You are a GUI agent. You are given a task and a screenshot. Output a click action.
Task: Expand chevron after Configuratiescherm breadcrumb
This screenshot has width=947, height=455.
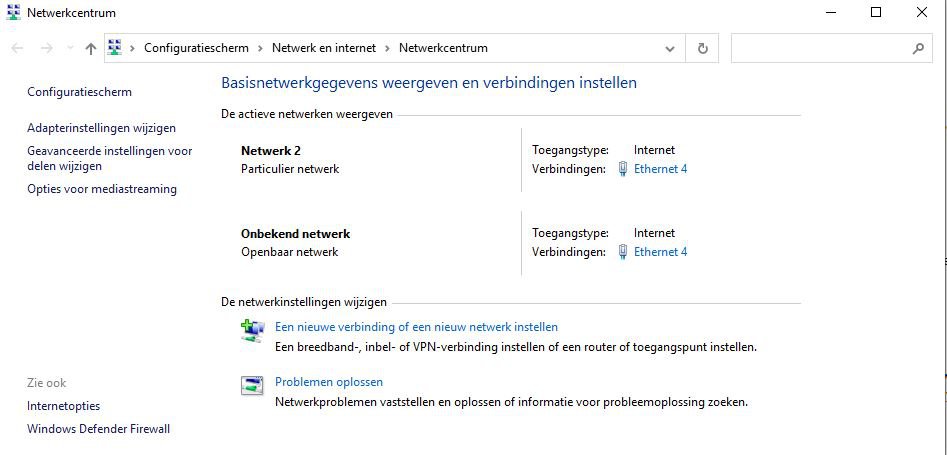point(260,48)
